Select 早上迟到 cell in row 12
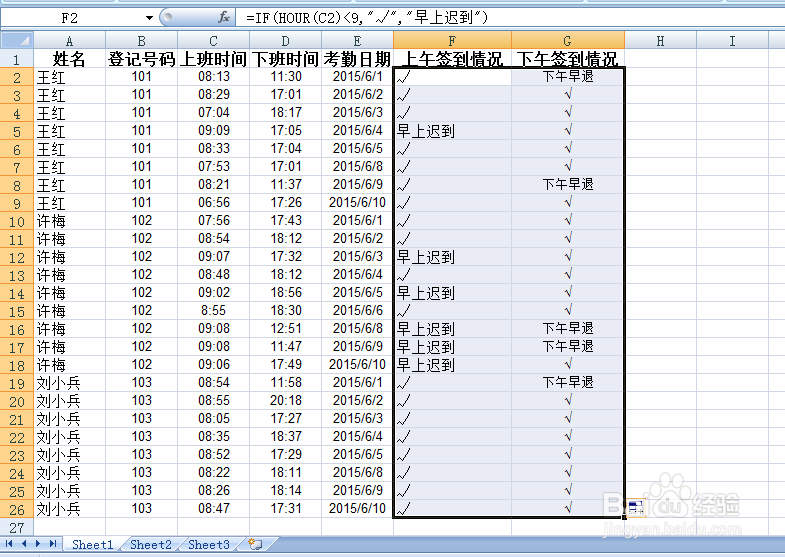The height and width of the screenshot is (557, 785). click(453, 257)
